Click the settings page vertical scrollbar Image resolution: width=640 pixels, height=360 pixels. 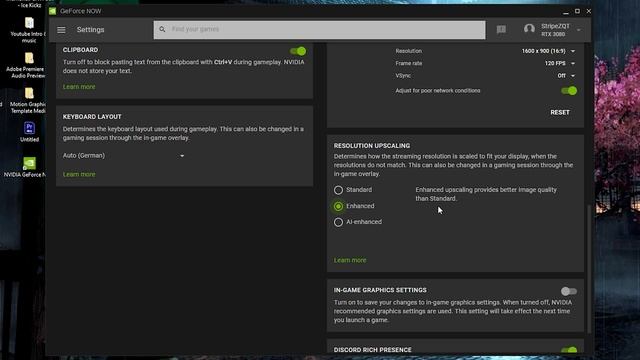pyautogui.click(x=589, y=269)
